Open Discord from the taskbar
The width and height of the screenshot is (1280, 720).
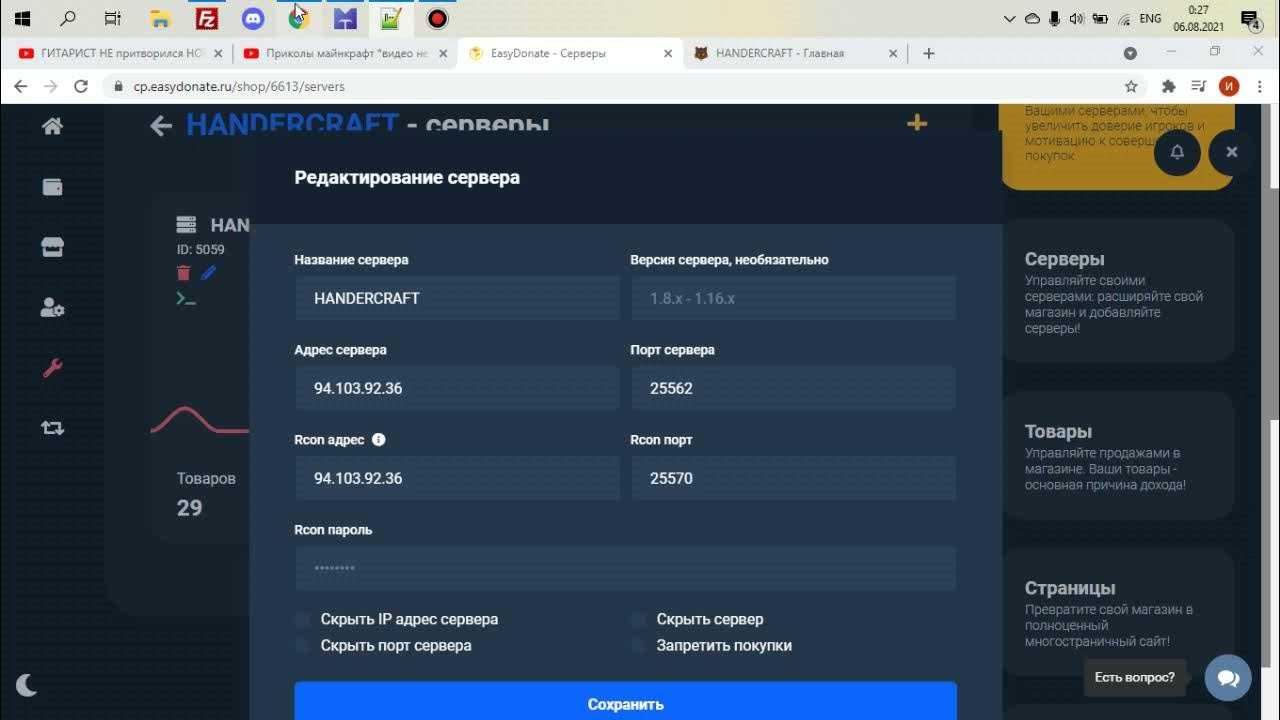[253, 18]
